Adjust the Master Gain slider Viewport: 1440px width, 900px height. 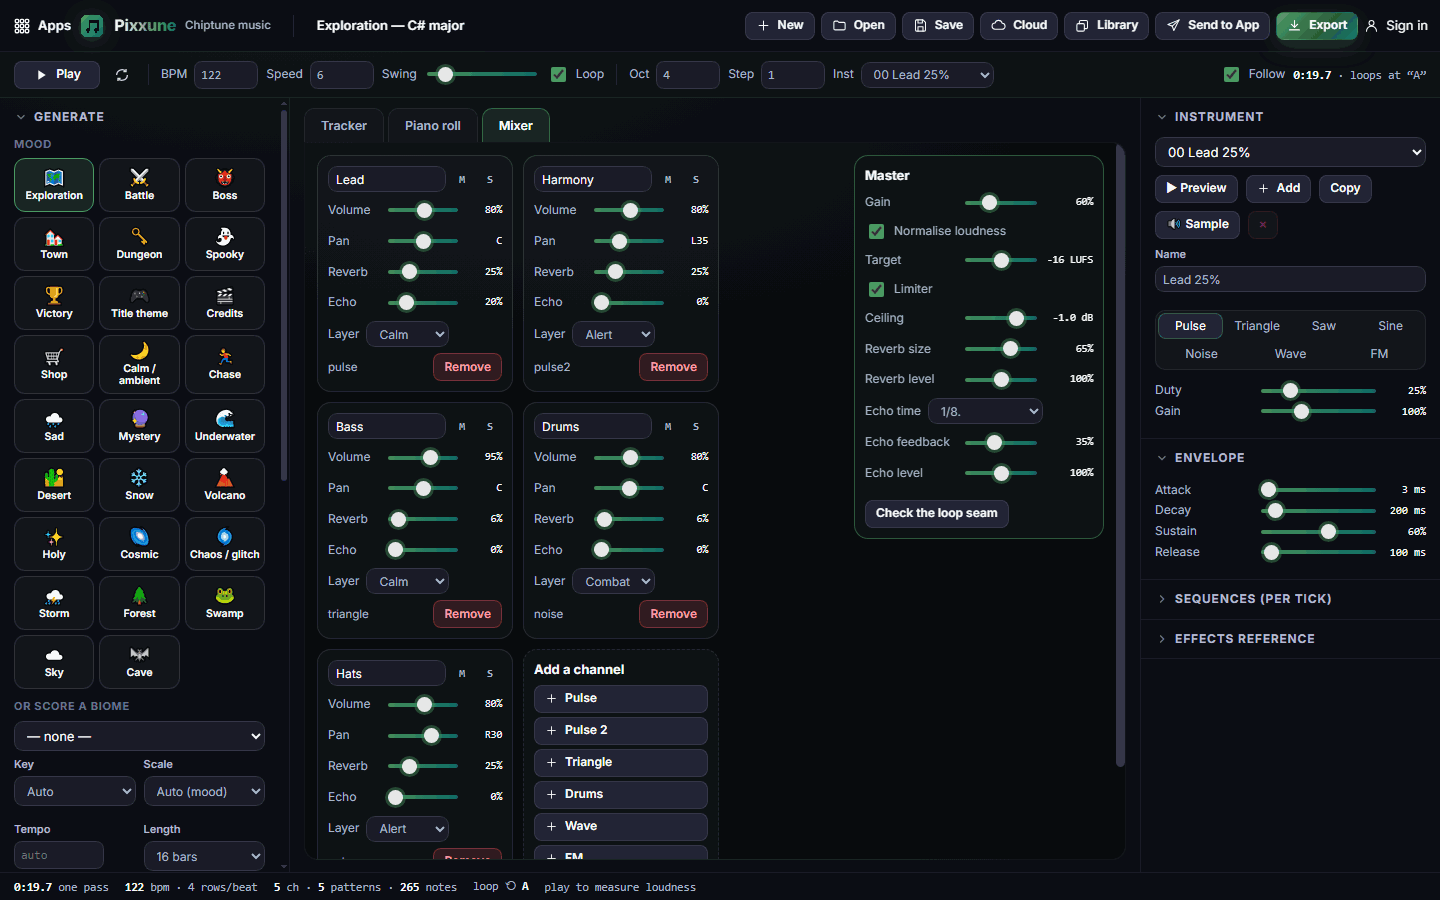pyautogui.click(x=1000, y=202)
